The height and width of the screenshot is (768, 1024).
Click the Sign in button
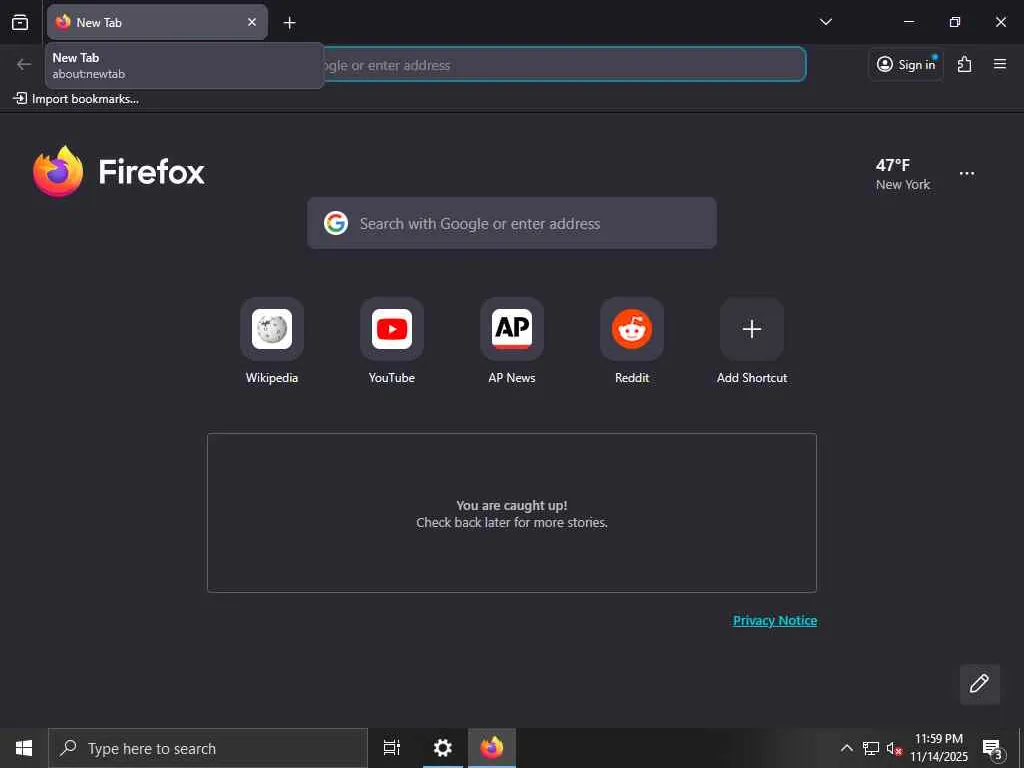906,64
